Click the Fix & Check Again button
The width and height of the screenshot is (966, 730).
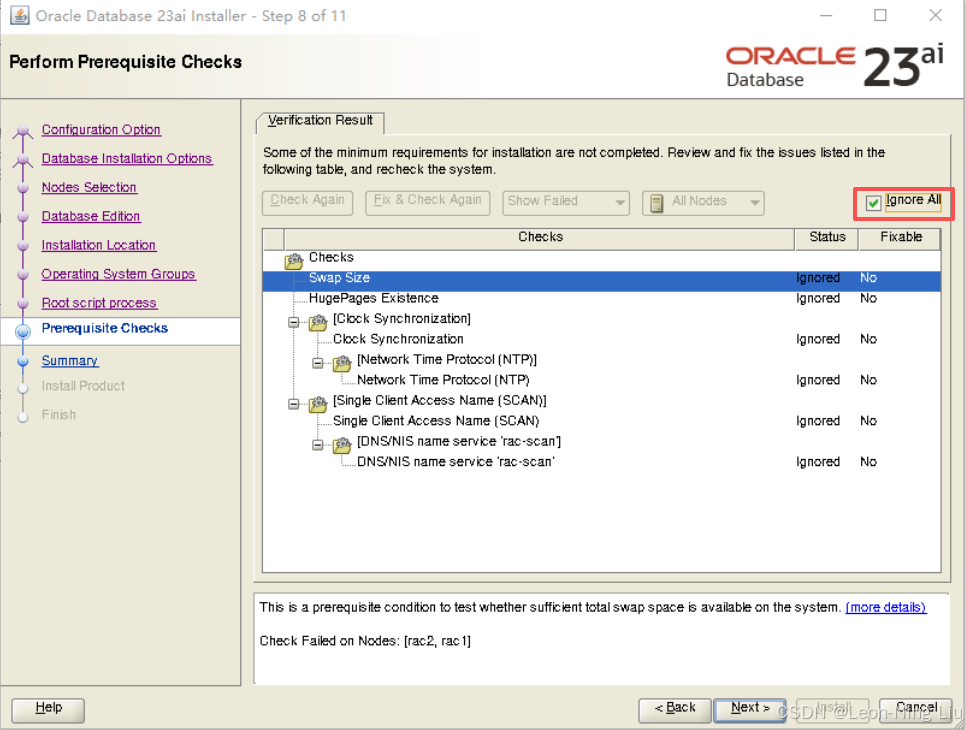pos(428,202)
